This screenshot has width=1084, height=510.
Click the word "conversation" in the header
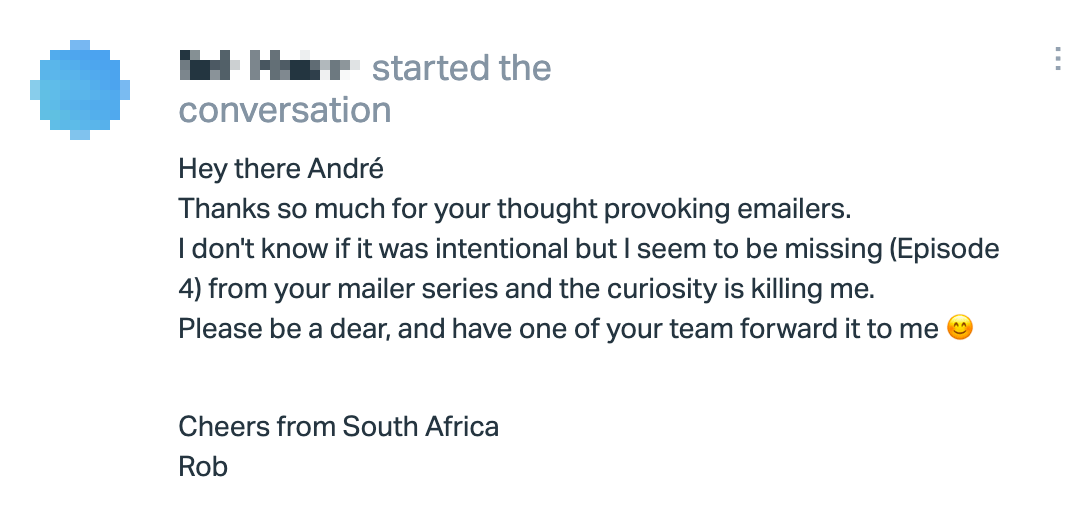tap(285, 110)
